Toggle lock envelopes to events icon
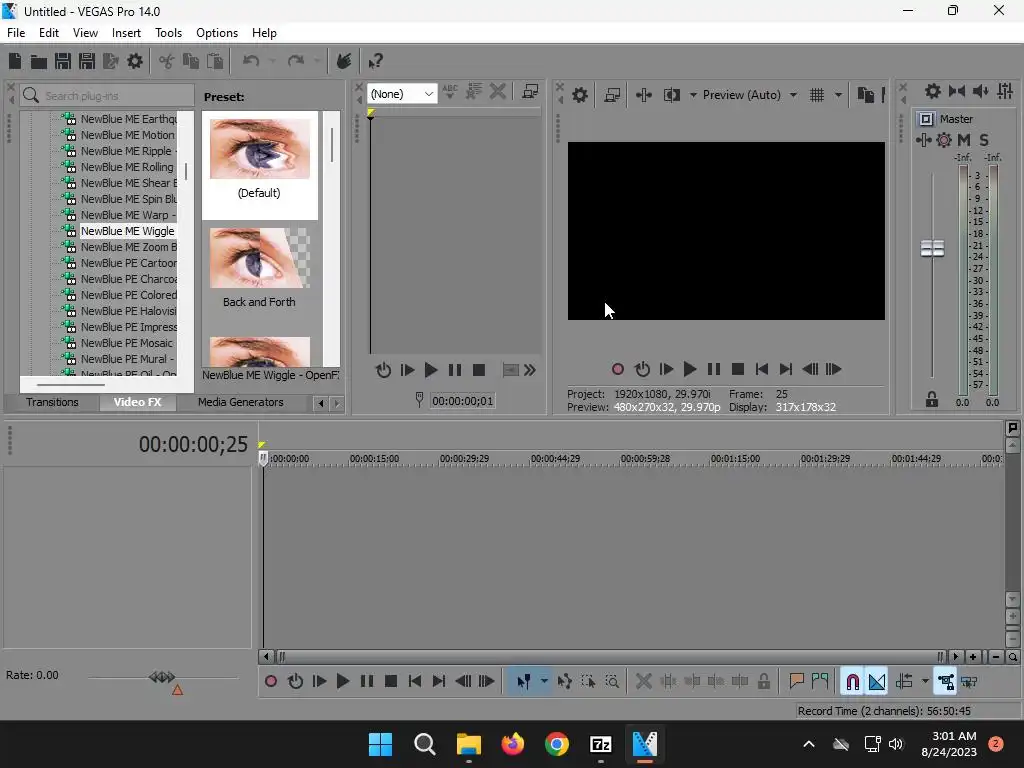Image resolution: width=1024 pixels, height=768 pixels. (946, 682)
